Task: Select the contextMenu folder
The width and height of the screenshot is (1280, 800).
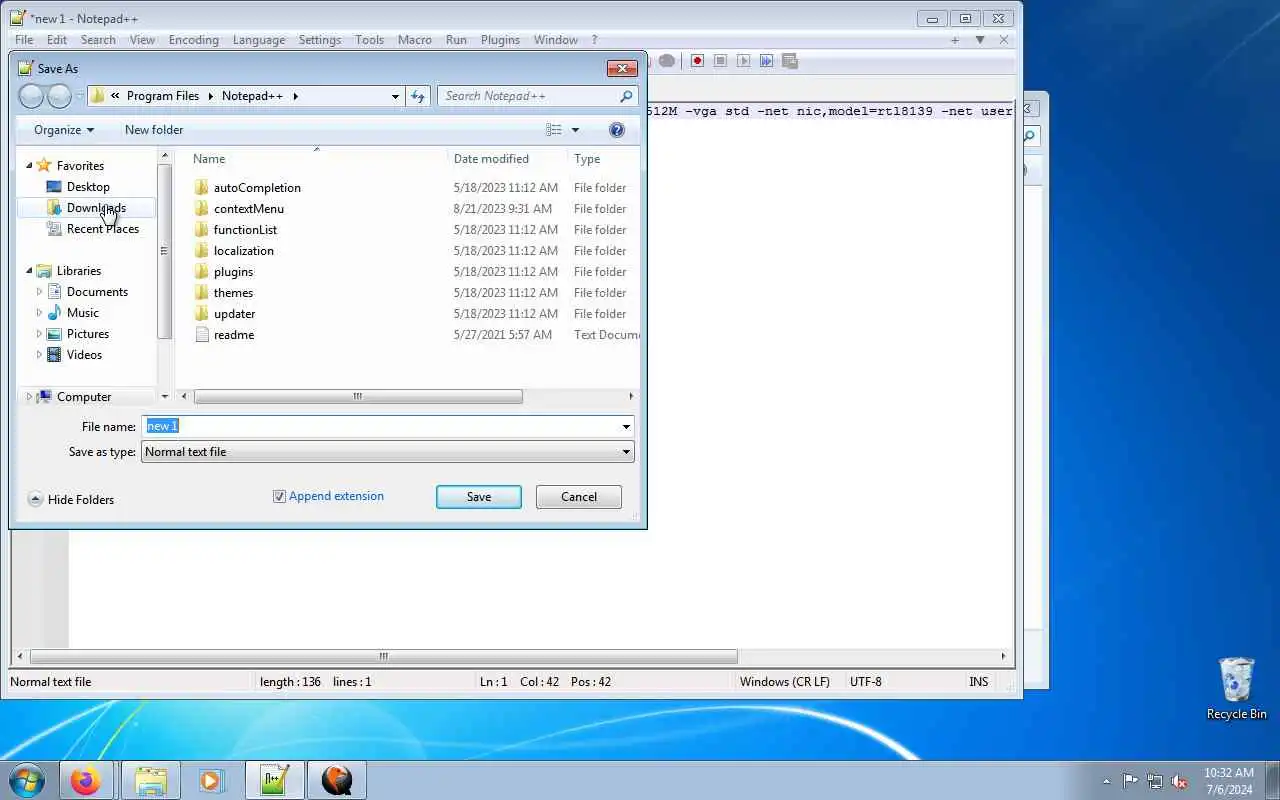Action: click(x=249, y=209)
